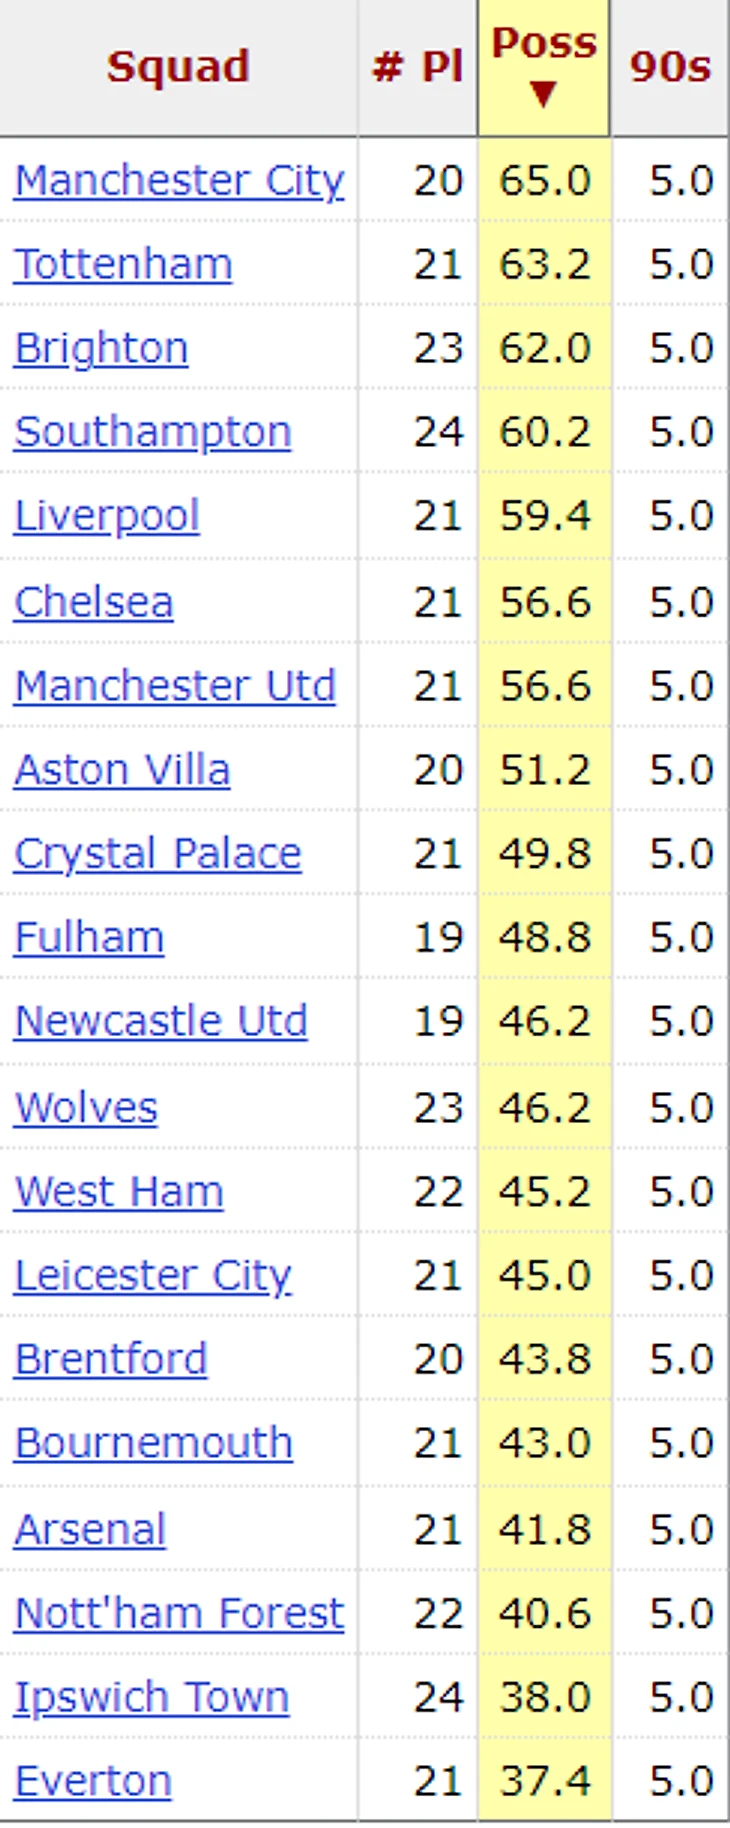Go to Crystal Palace page
The width and height of the screenshot is (730, 1828).
click(x=158, y=854)
